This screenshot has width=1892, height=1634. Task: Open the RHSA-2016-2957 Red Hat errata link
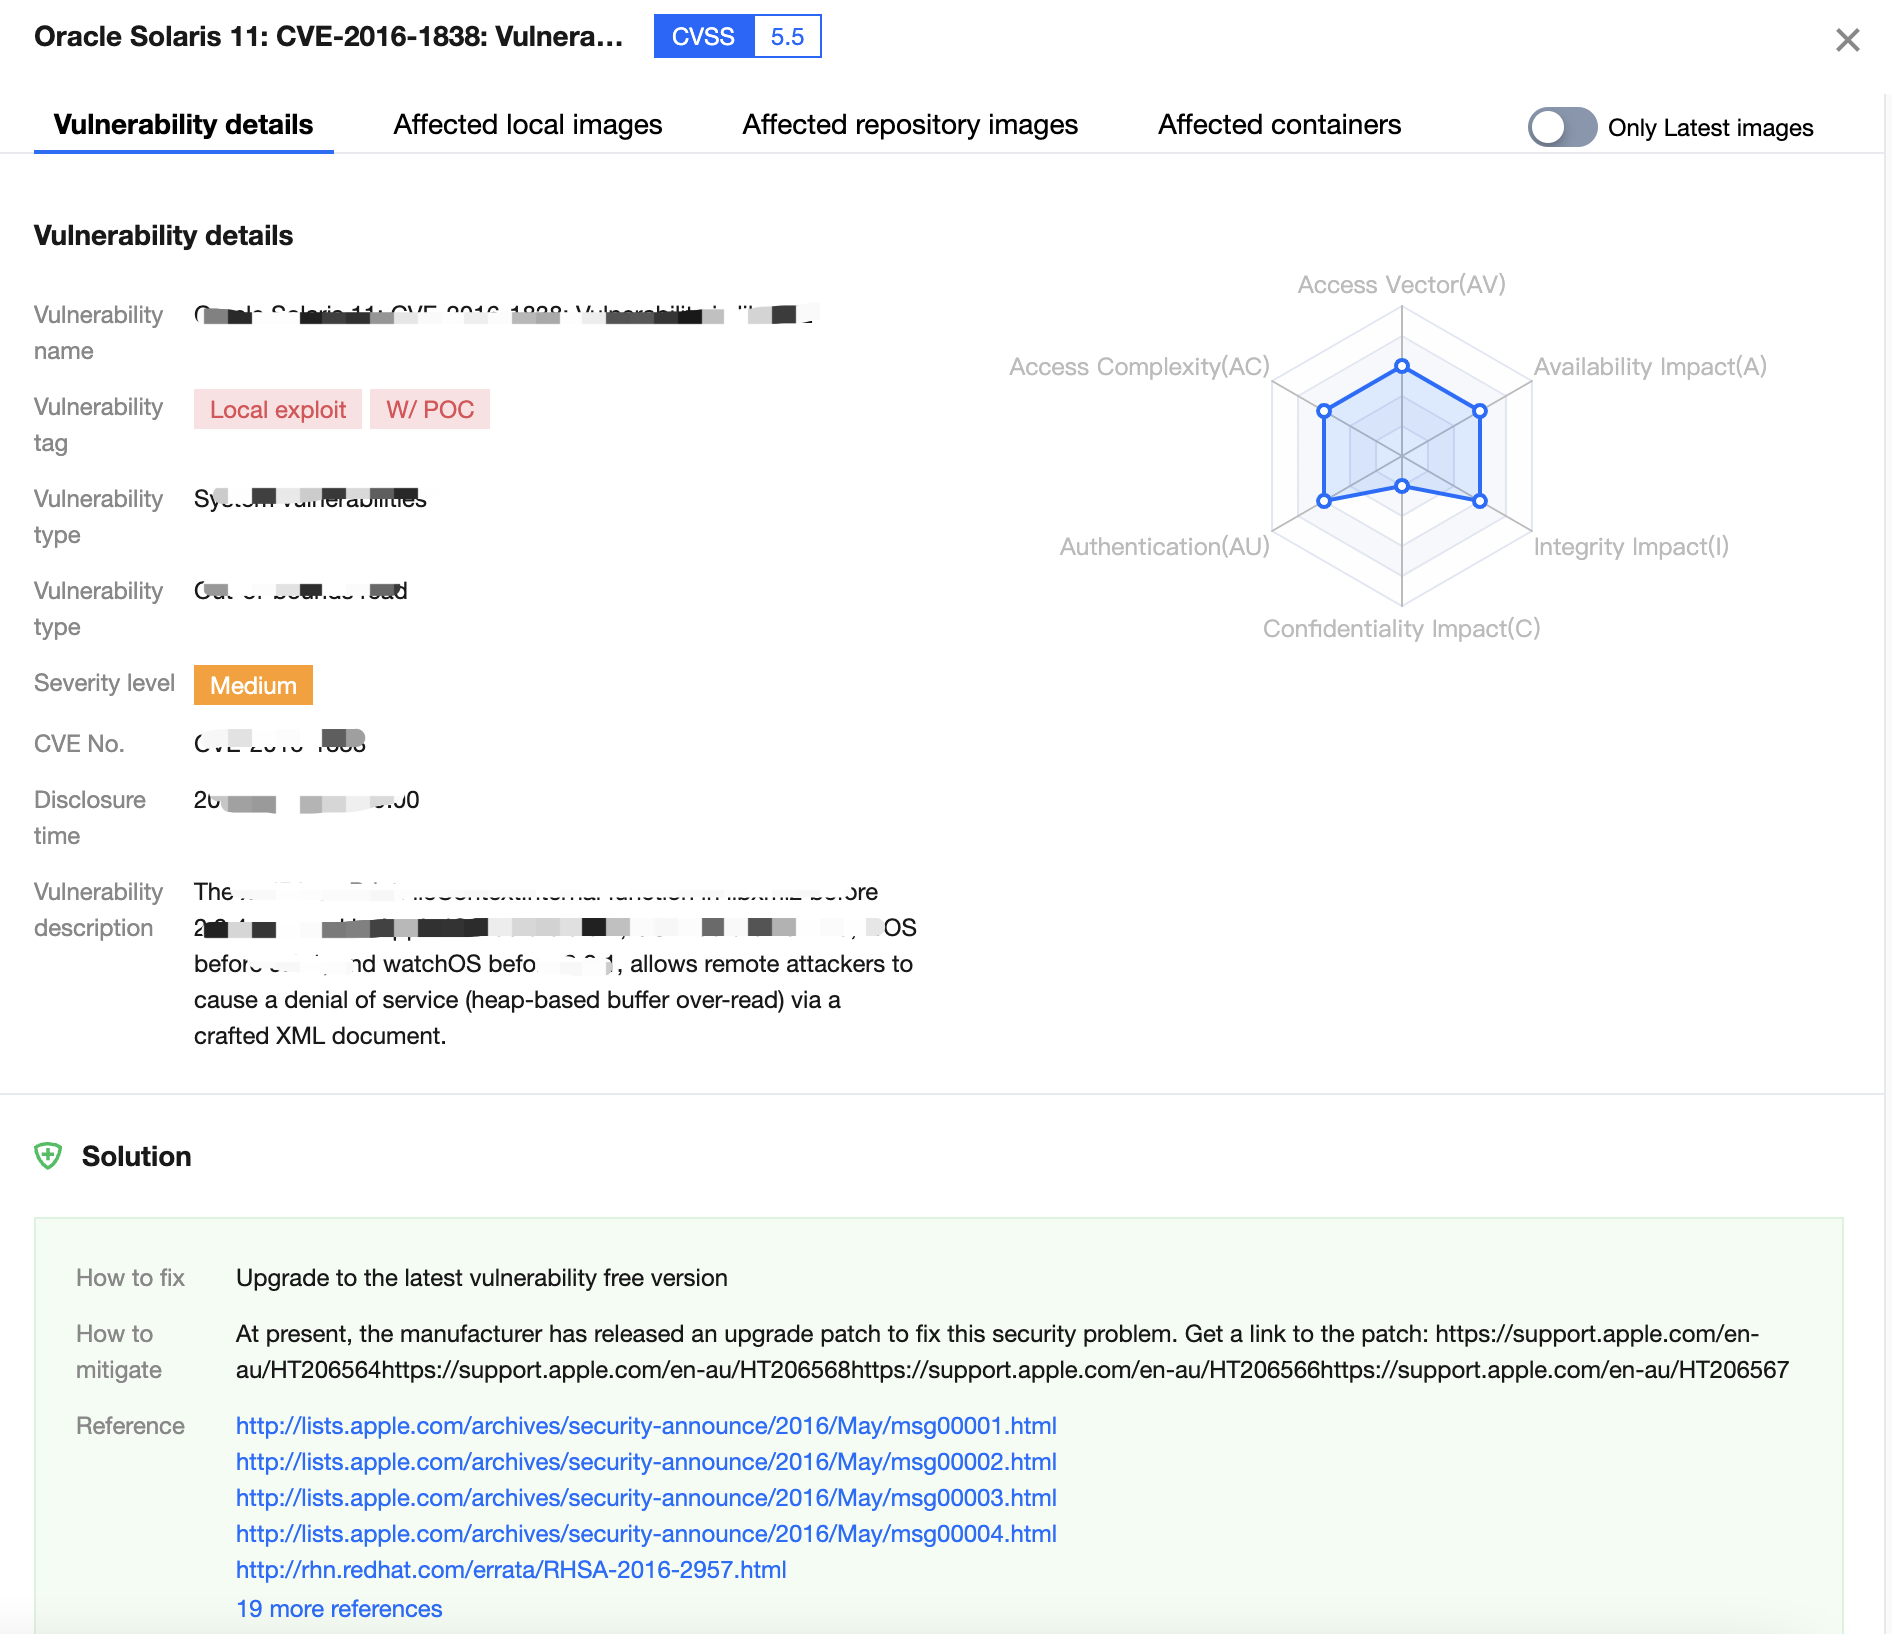point(510,1569)
